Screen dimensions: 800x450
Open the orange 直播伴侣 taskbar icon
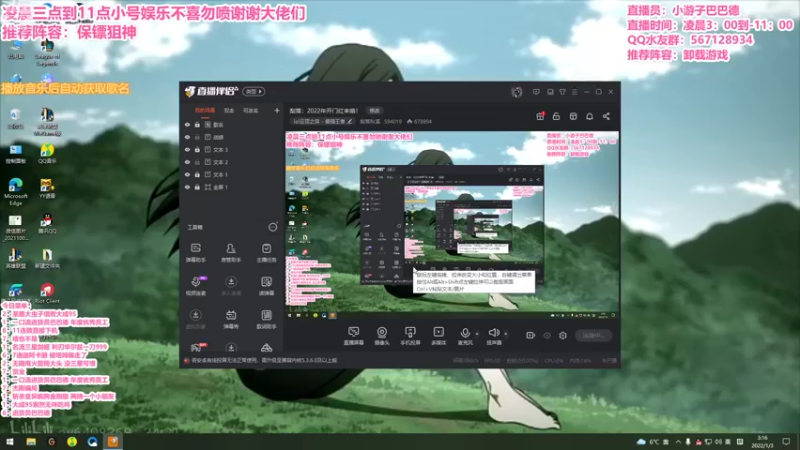click(x=113, y=441)
